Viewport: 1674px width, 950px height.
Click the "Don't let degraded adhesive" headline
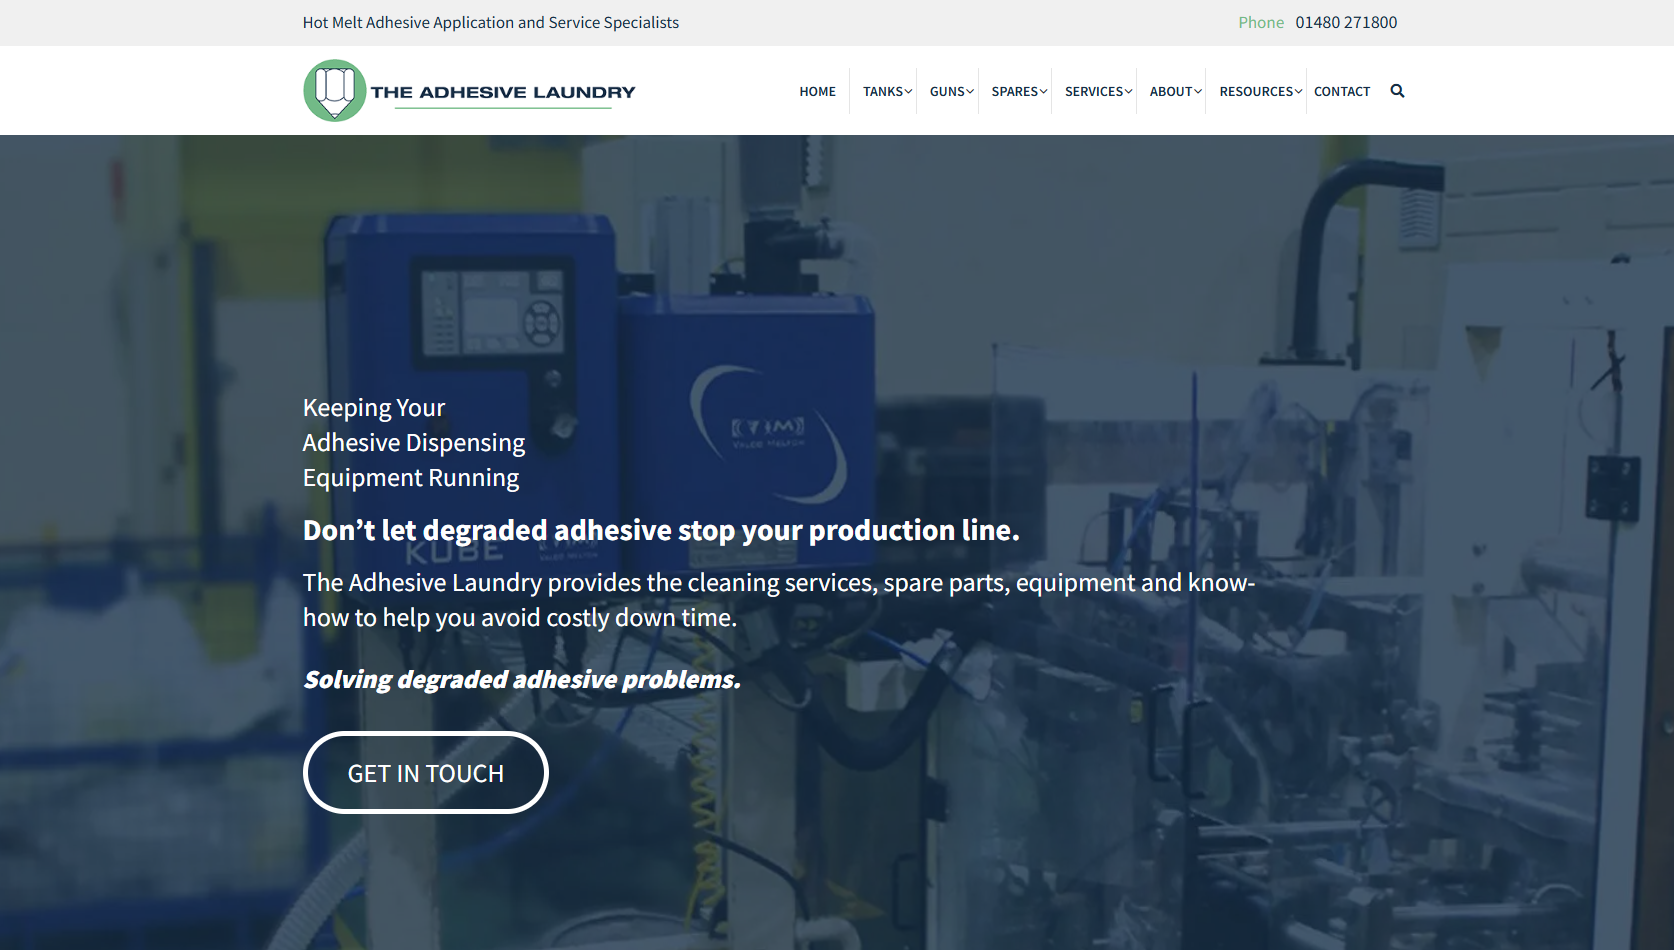[660, 530]
